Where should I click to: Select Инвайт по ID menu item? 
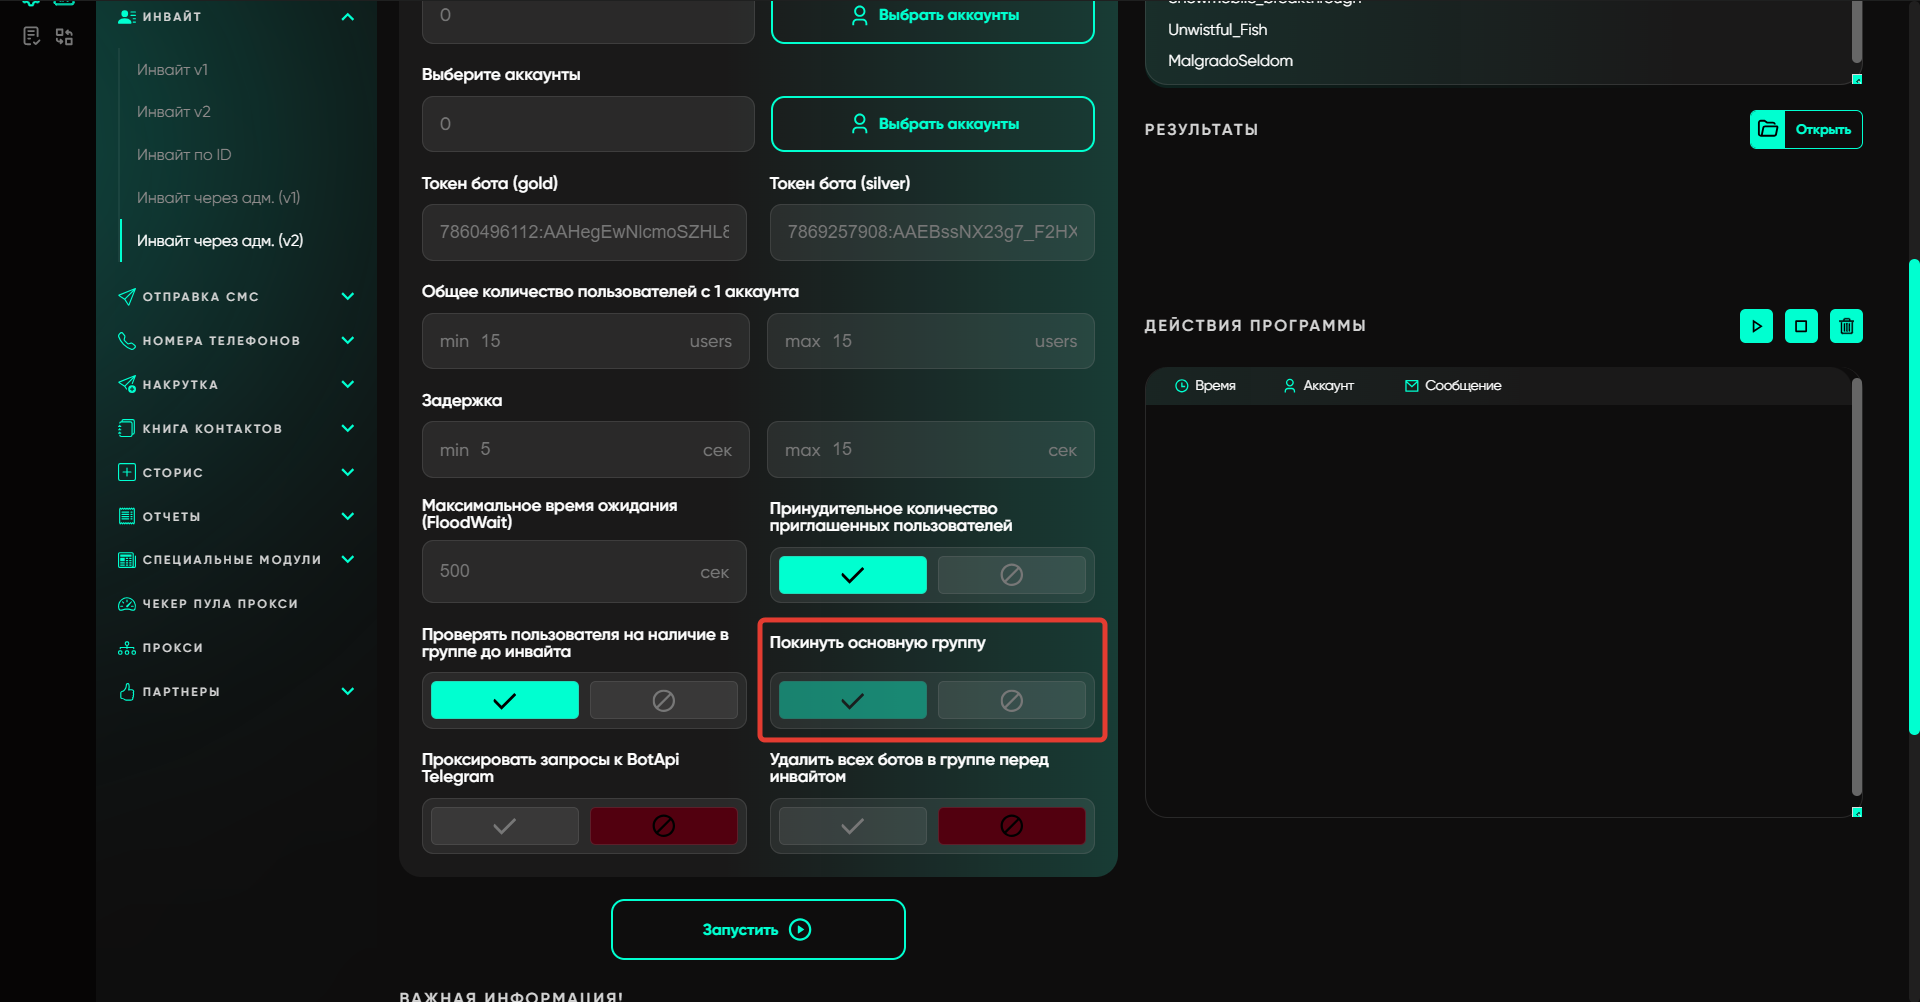pos(184,155)
